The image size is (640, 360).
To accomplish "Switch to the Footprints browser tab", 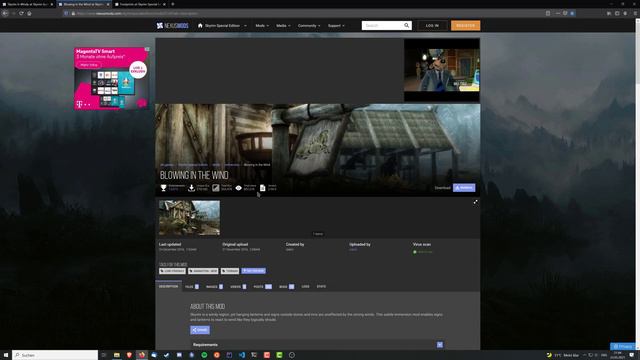I will (139, 4).
